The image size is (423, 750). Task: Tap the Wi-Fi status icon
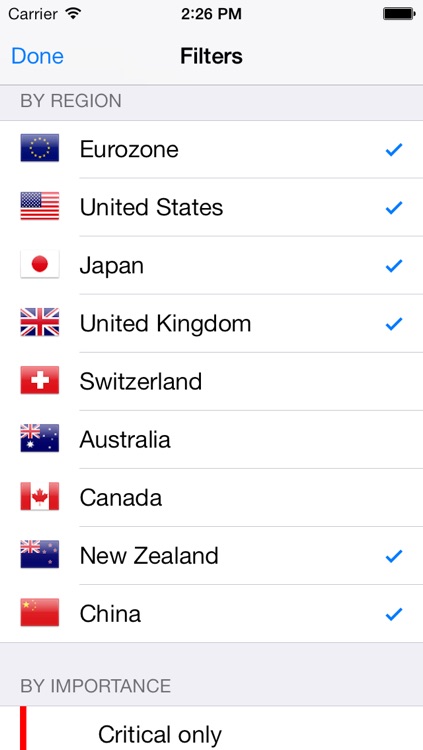point(73,13)
